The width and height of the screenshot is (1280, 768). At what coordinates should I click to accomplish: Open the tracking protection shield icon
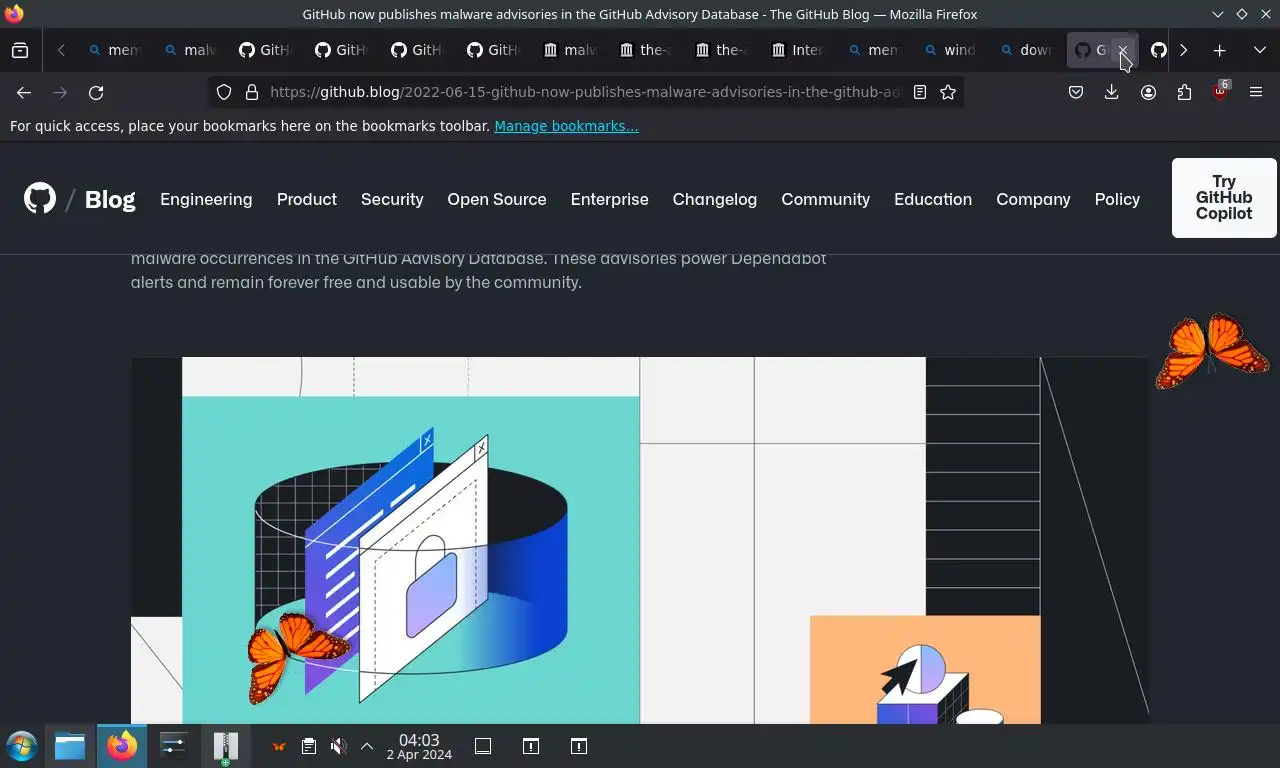[224, 92]
